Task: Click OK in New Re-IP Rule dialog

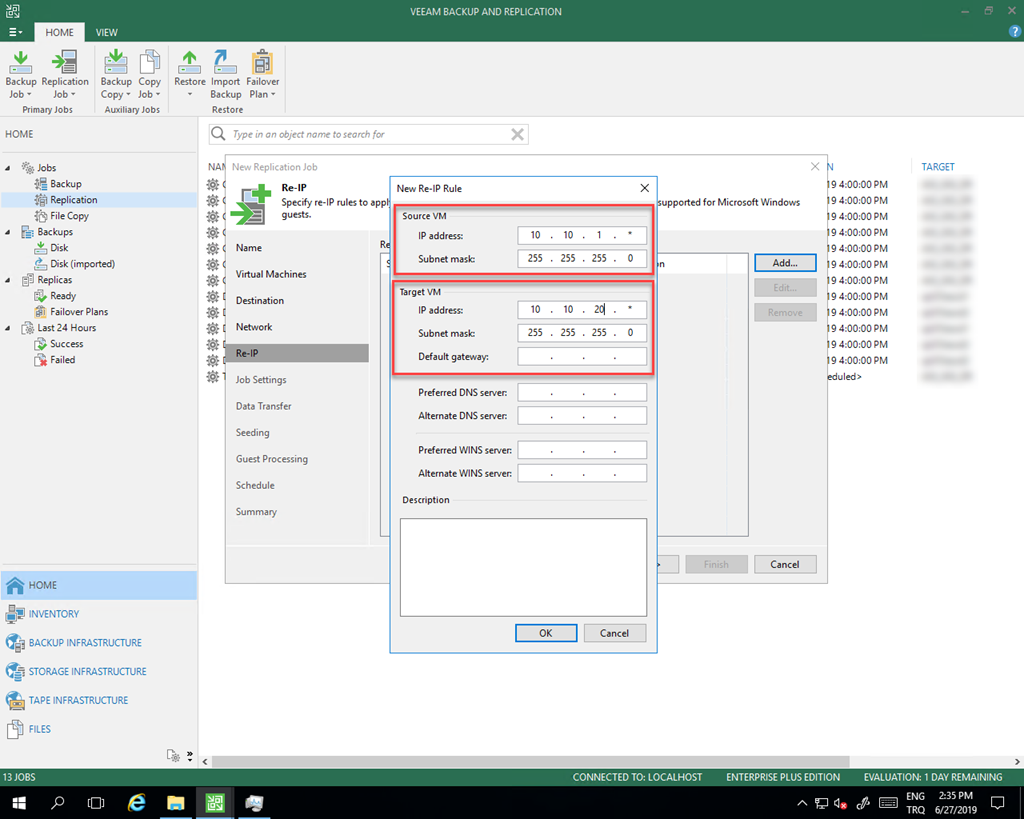Action: pos(546,633)
